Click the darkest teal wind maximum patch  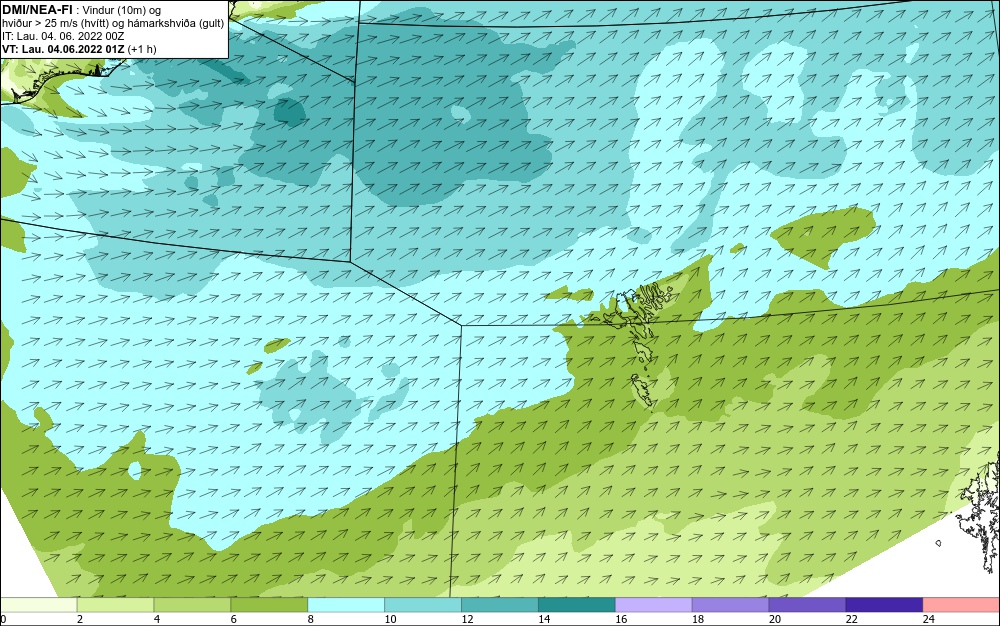pos(289,110)
